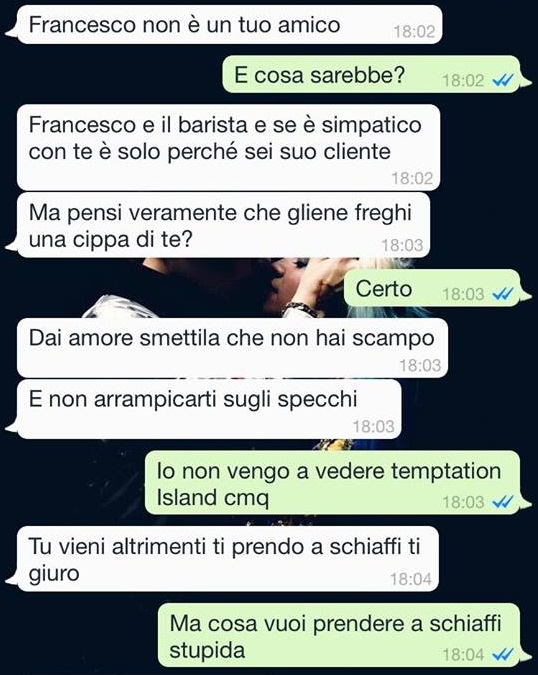Image resolution: width=538 pixels, height=675 pixels.
Task: Tap 'Dai amore smettila che non hai scampo'
Action: 232,348
